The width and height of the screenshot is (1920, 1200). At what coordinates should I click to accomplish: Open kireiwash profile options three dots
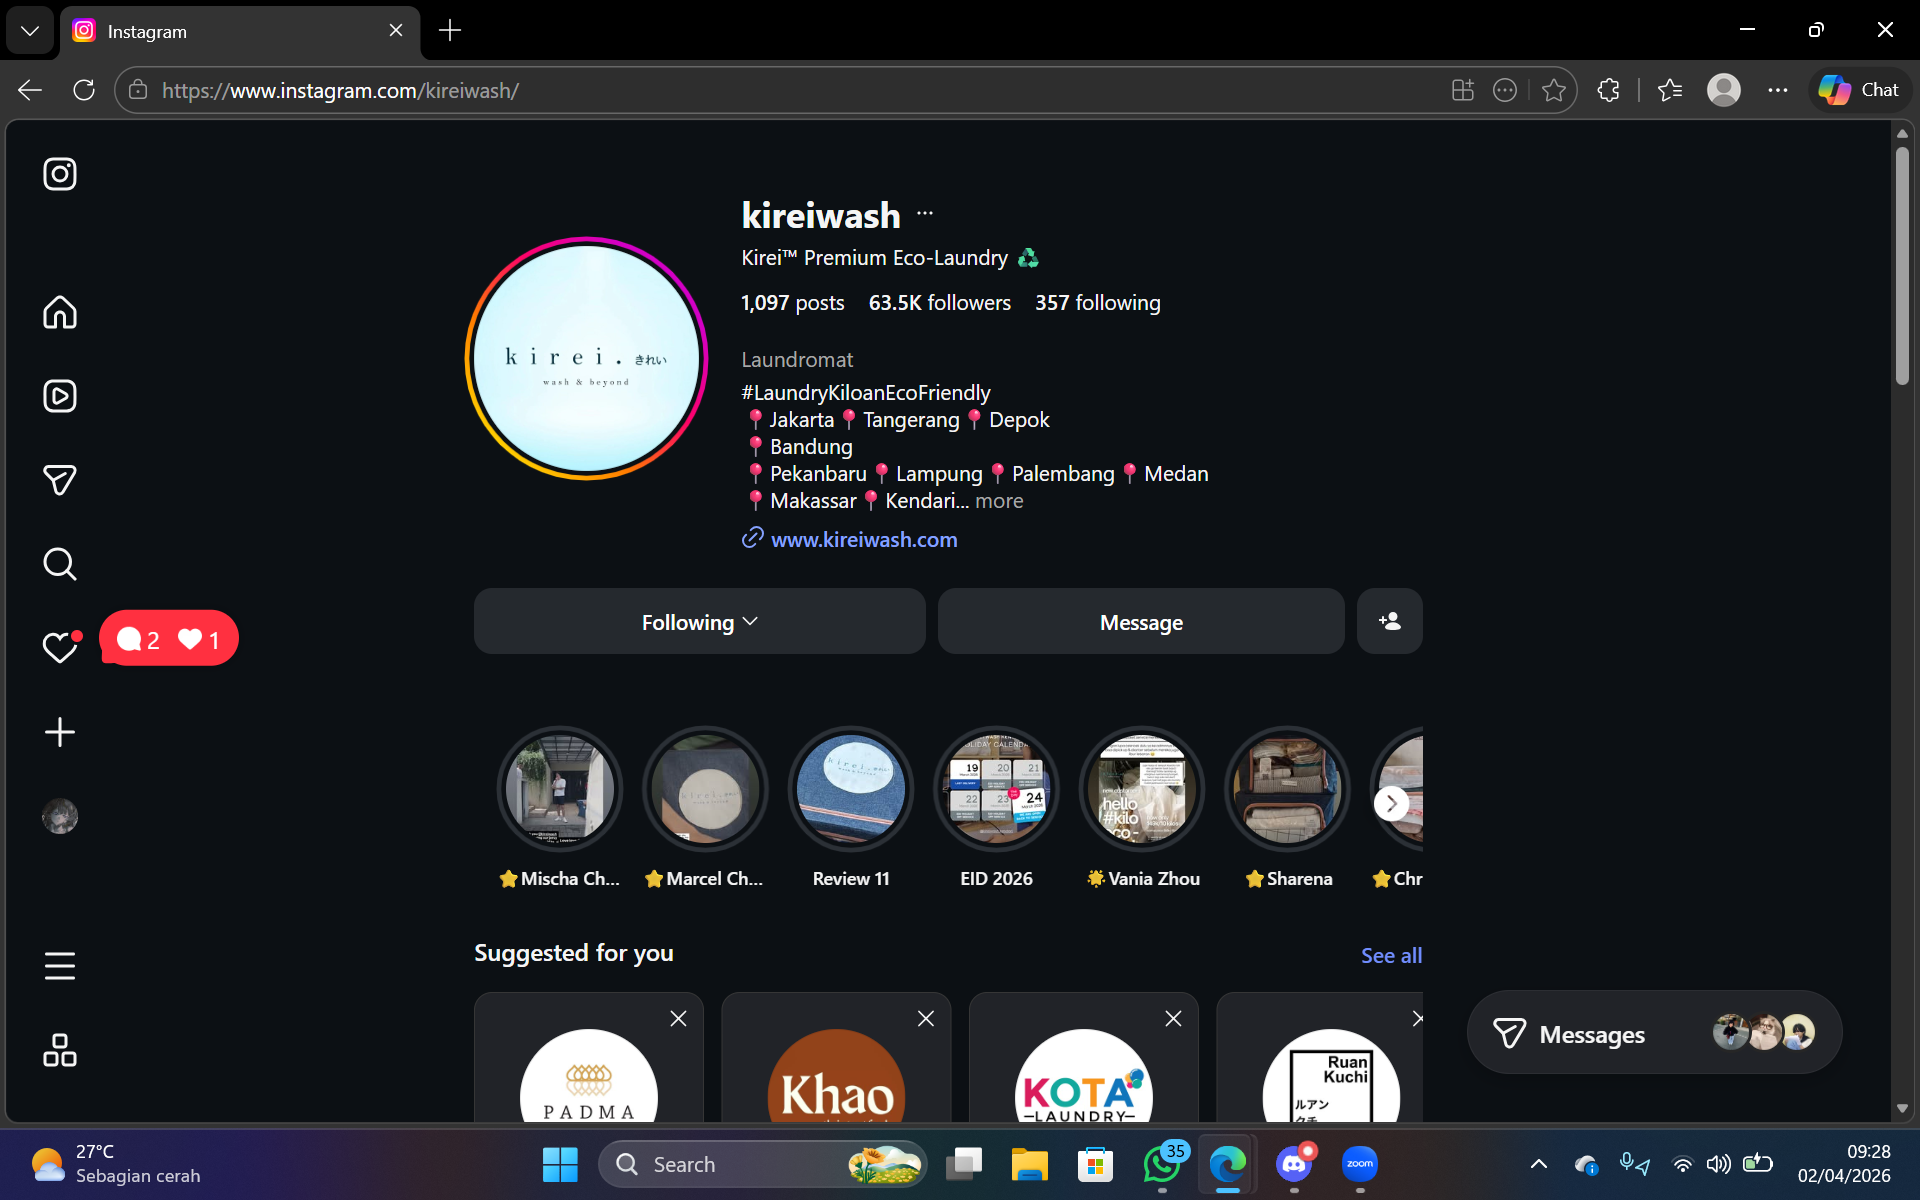[925, 213]
